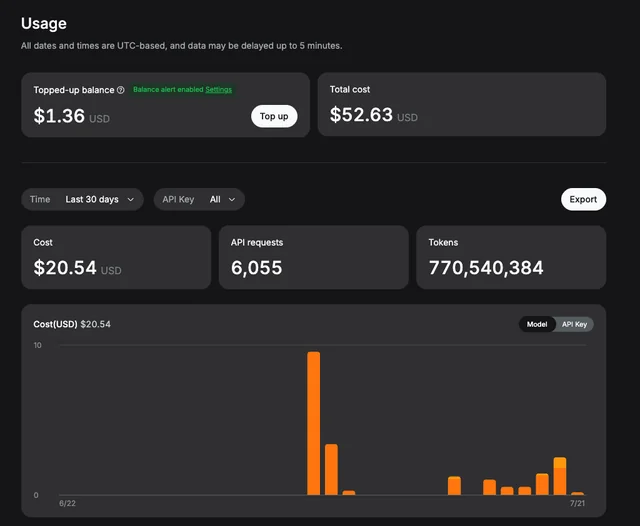This screenshot has width=640, height=526.
Task: Click the two-tone orange bar near 7/21
Action: pos(560,476)
